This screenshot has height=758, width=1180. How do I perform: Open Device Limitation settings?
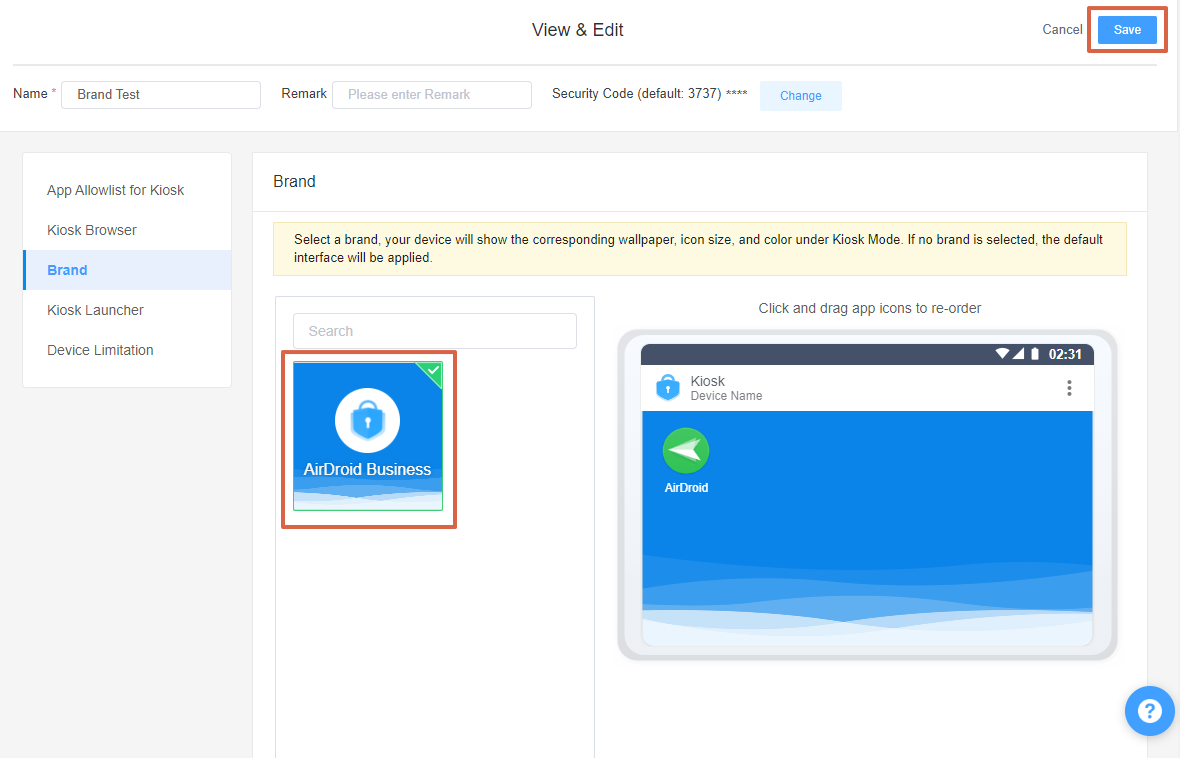pos(100,350)
